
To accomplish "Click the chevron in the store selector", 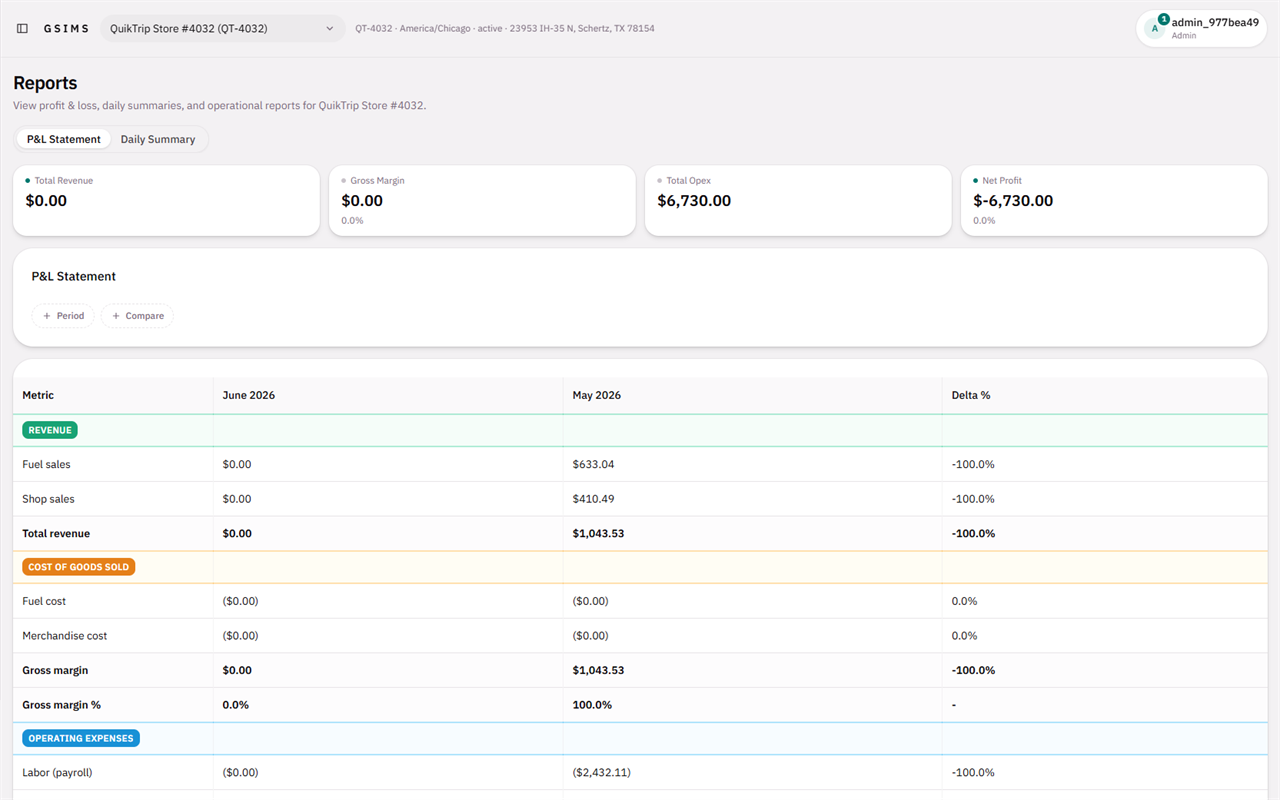I will [x=330, y=29].
